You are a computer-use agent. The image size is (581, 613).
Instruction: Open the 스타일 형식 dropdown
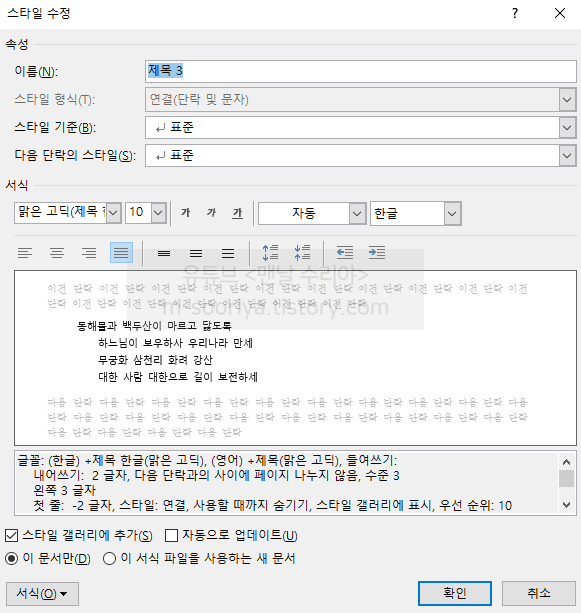(567, 100)
